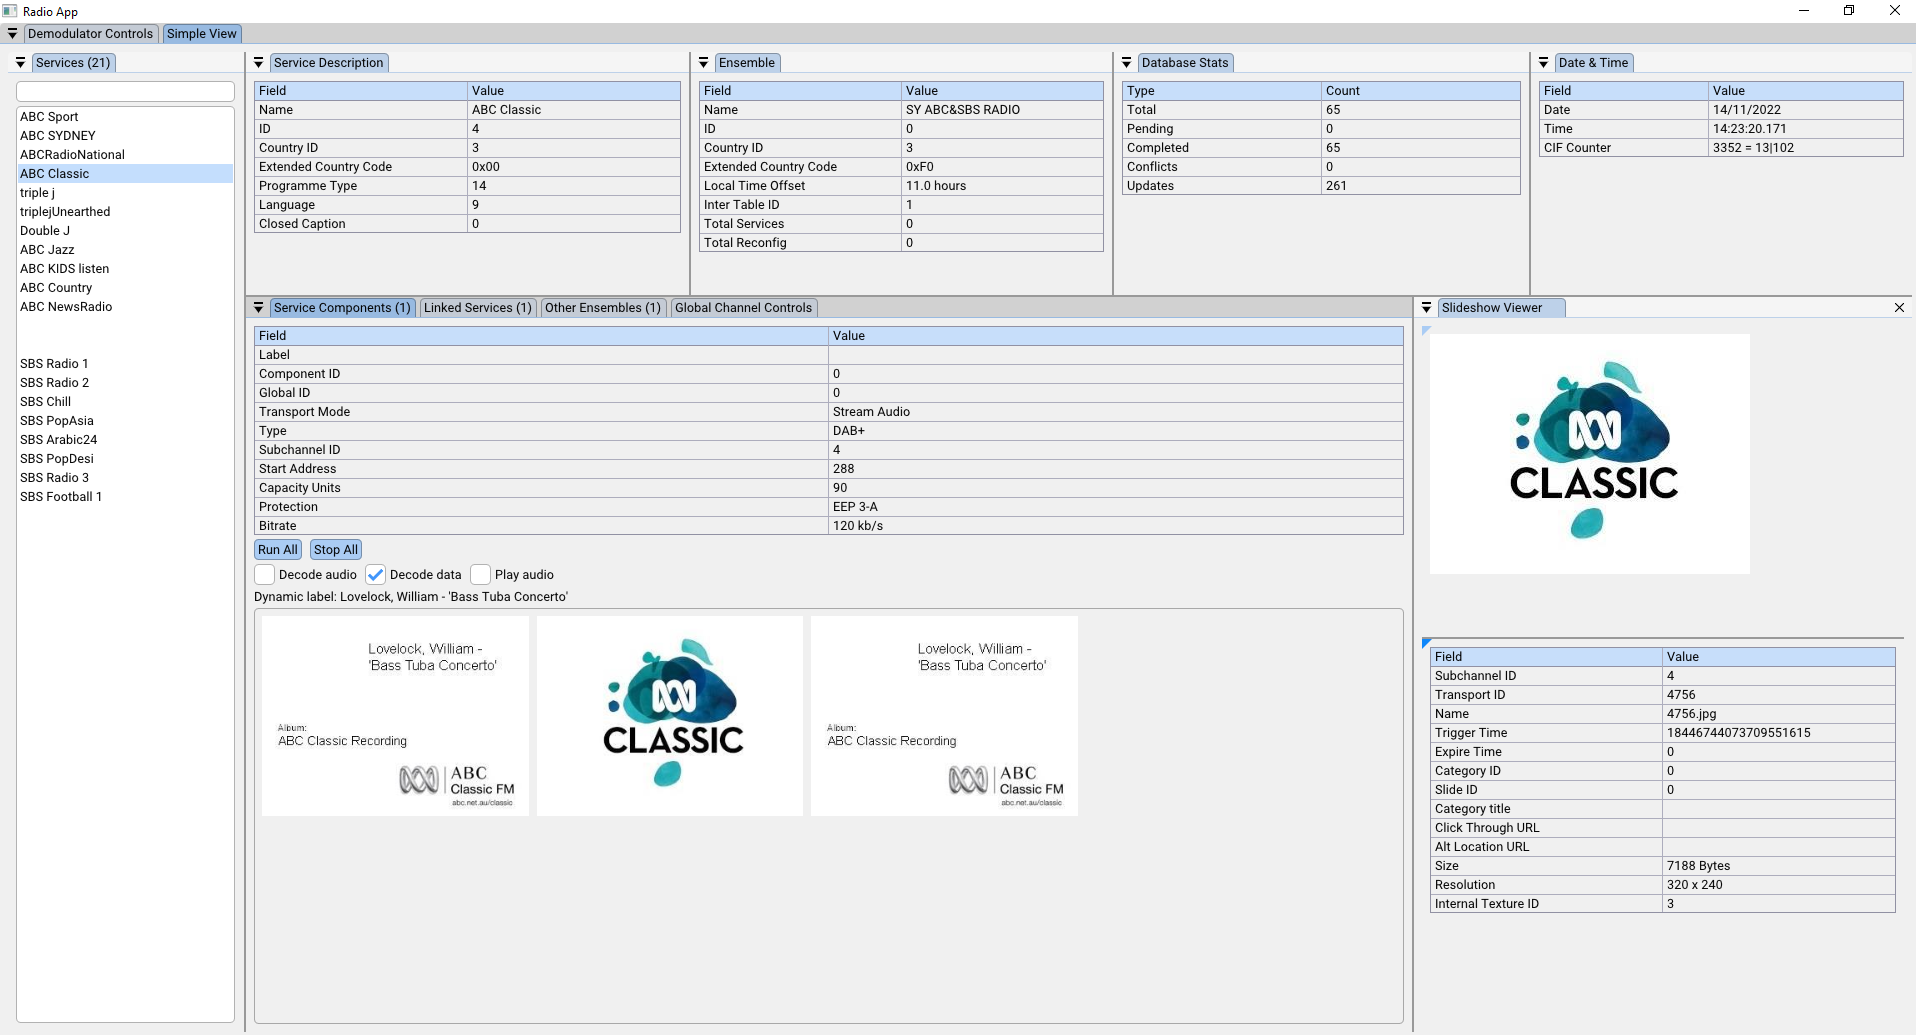1916x1035 pixels.
Task: Switch to Other Ensembles (1) tab
Action: [x=603, y=308]
